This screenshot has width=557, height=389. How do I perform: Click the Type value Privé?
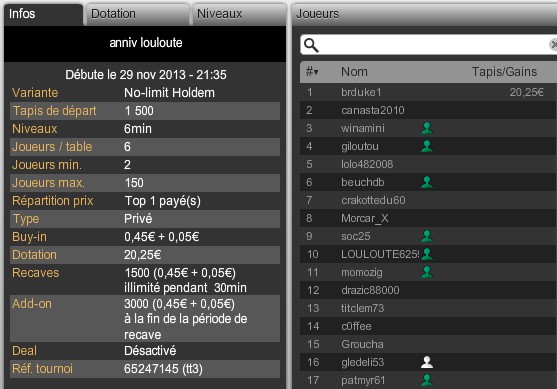coord(138,218)
